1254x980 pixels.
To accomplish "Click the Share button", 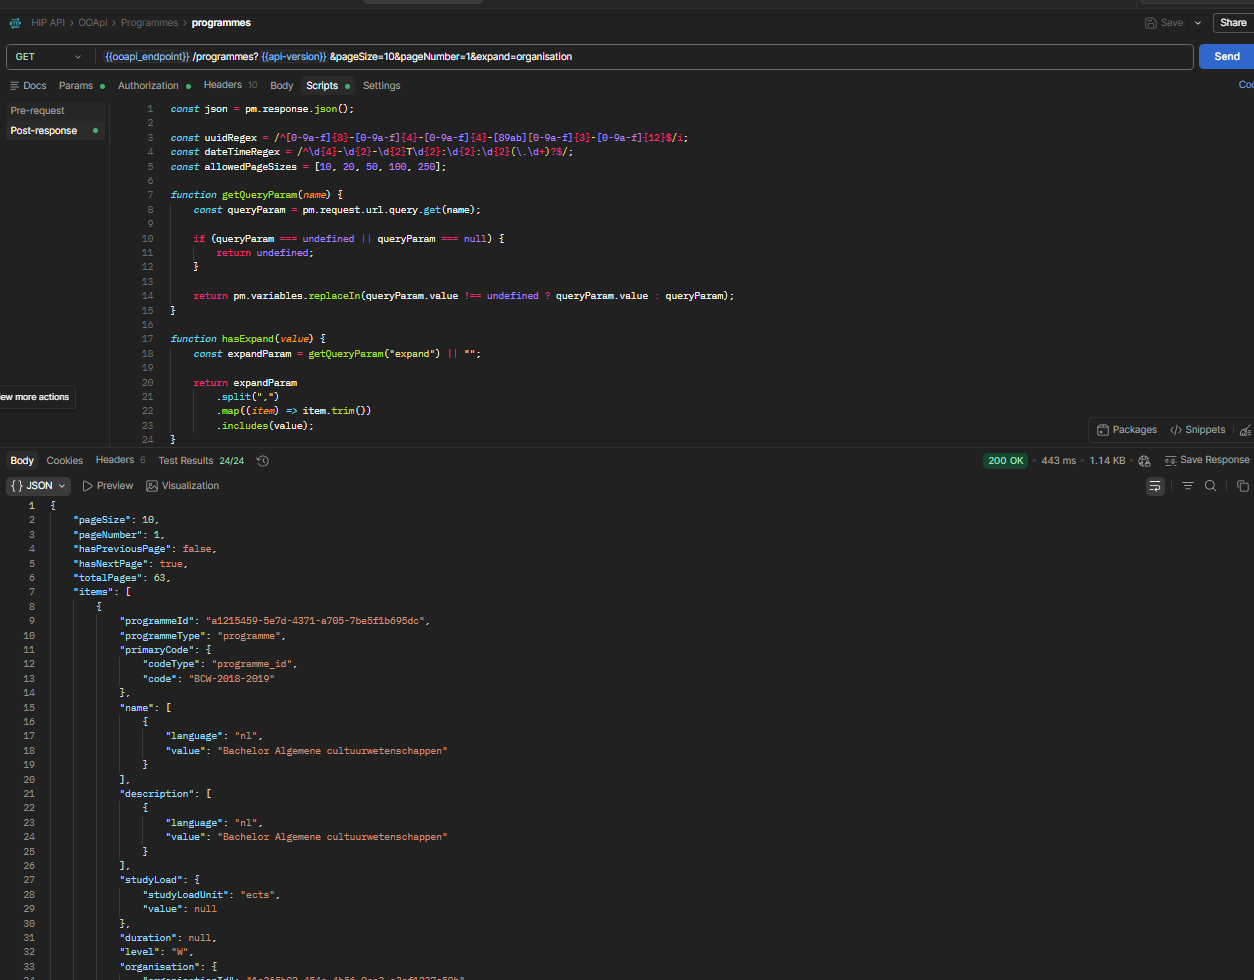I will pyautogui.click(x=1233, y=22).
